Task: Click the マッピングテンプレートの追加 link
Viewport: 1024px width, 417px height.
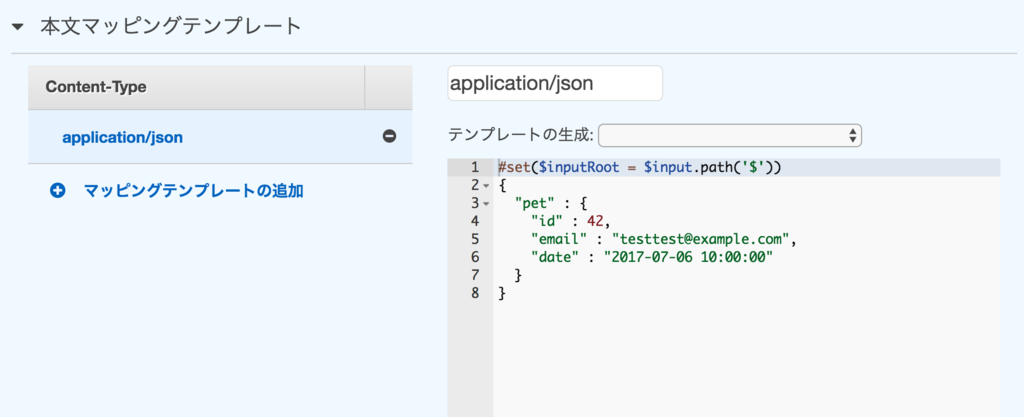Action: pyautogui.click(x=193, y=190)
